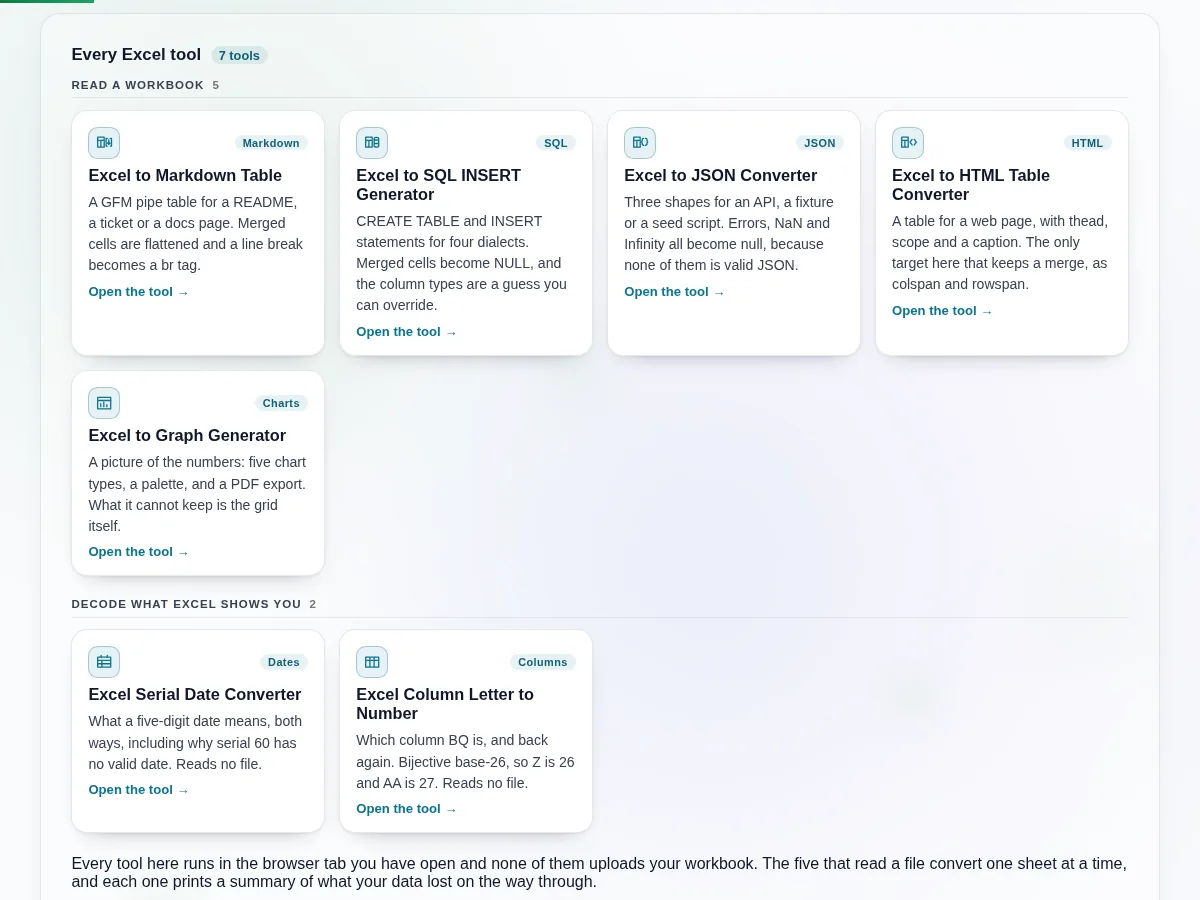Viewport: 1200px width, 900px height.
Task: Open the tool link under Column Letter to Number
Action: [x=407, y=809]
